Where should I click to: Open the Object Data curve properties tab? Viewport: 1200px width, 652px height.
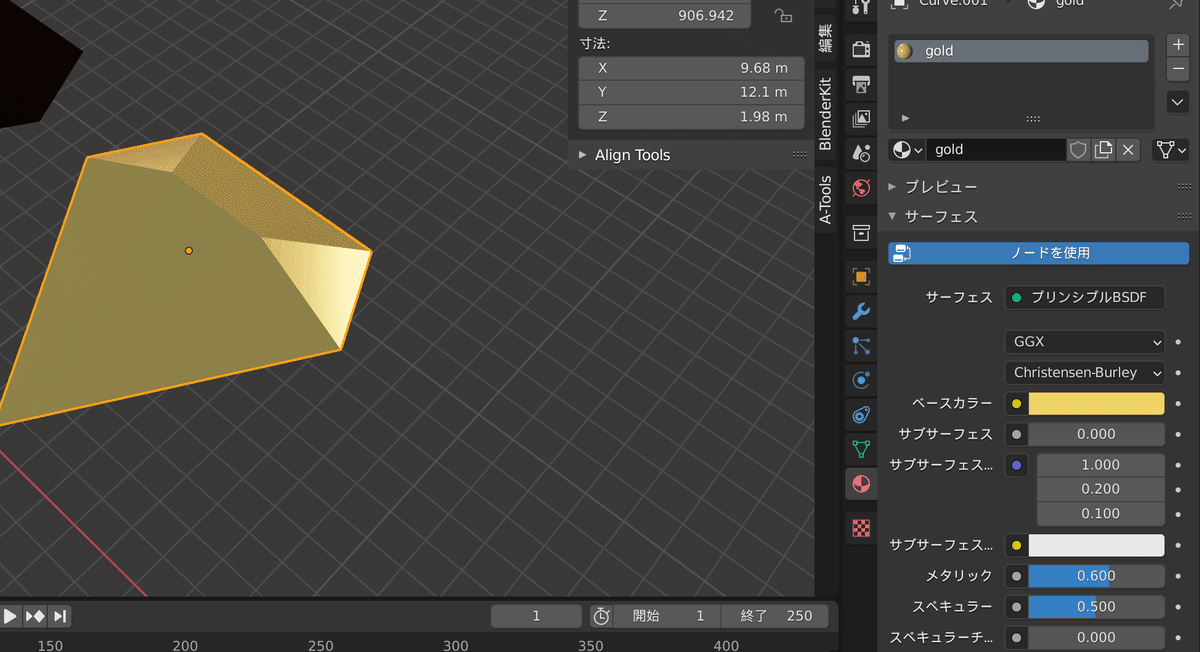point(860,450)
